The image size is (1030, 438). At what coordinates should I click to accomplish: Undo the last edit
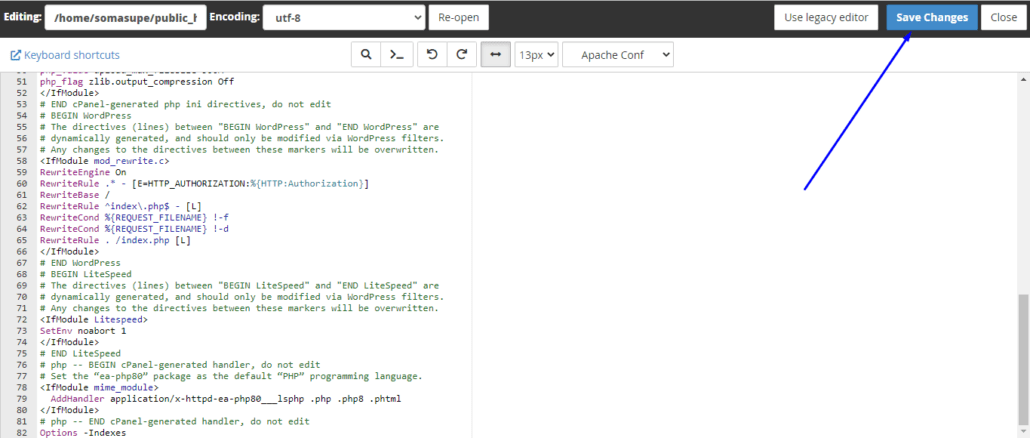pyautogui.click(x=432, y=55)
